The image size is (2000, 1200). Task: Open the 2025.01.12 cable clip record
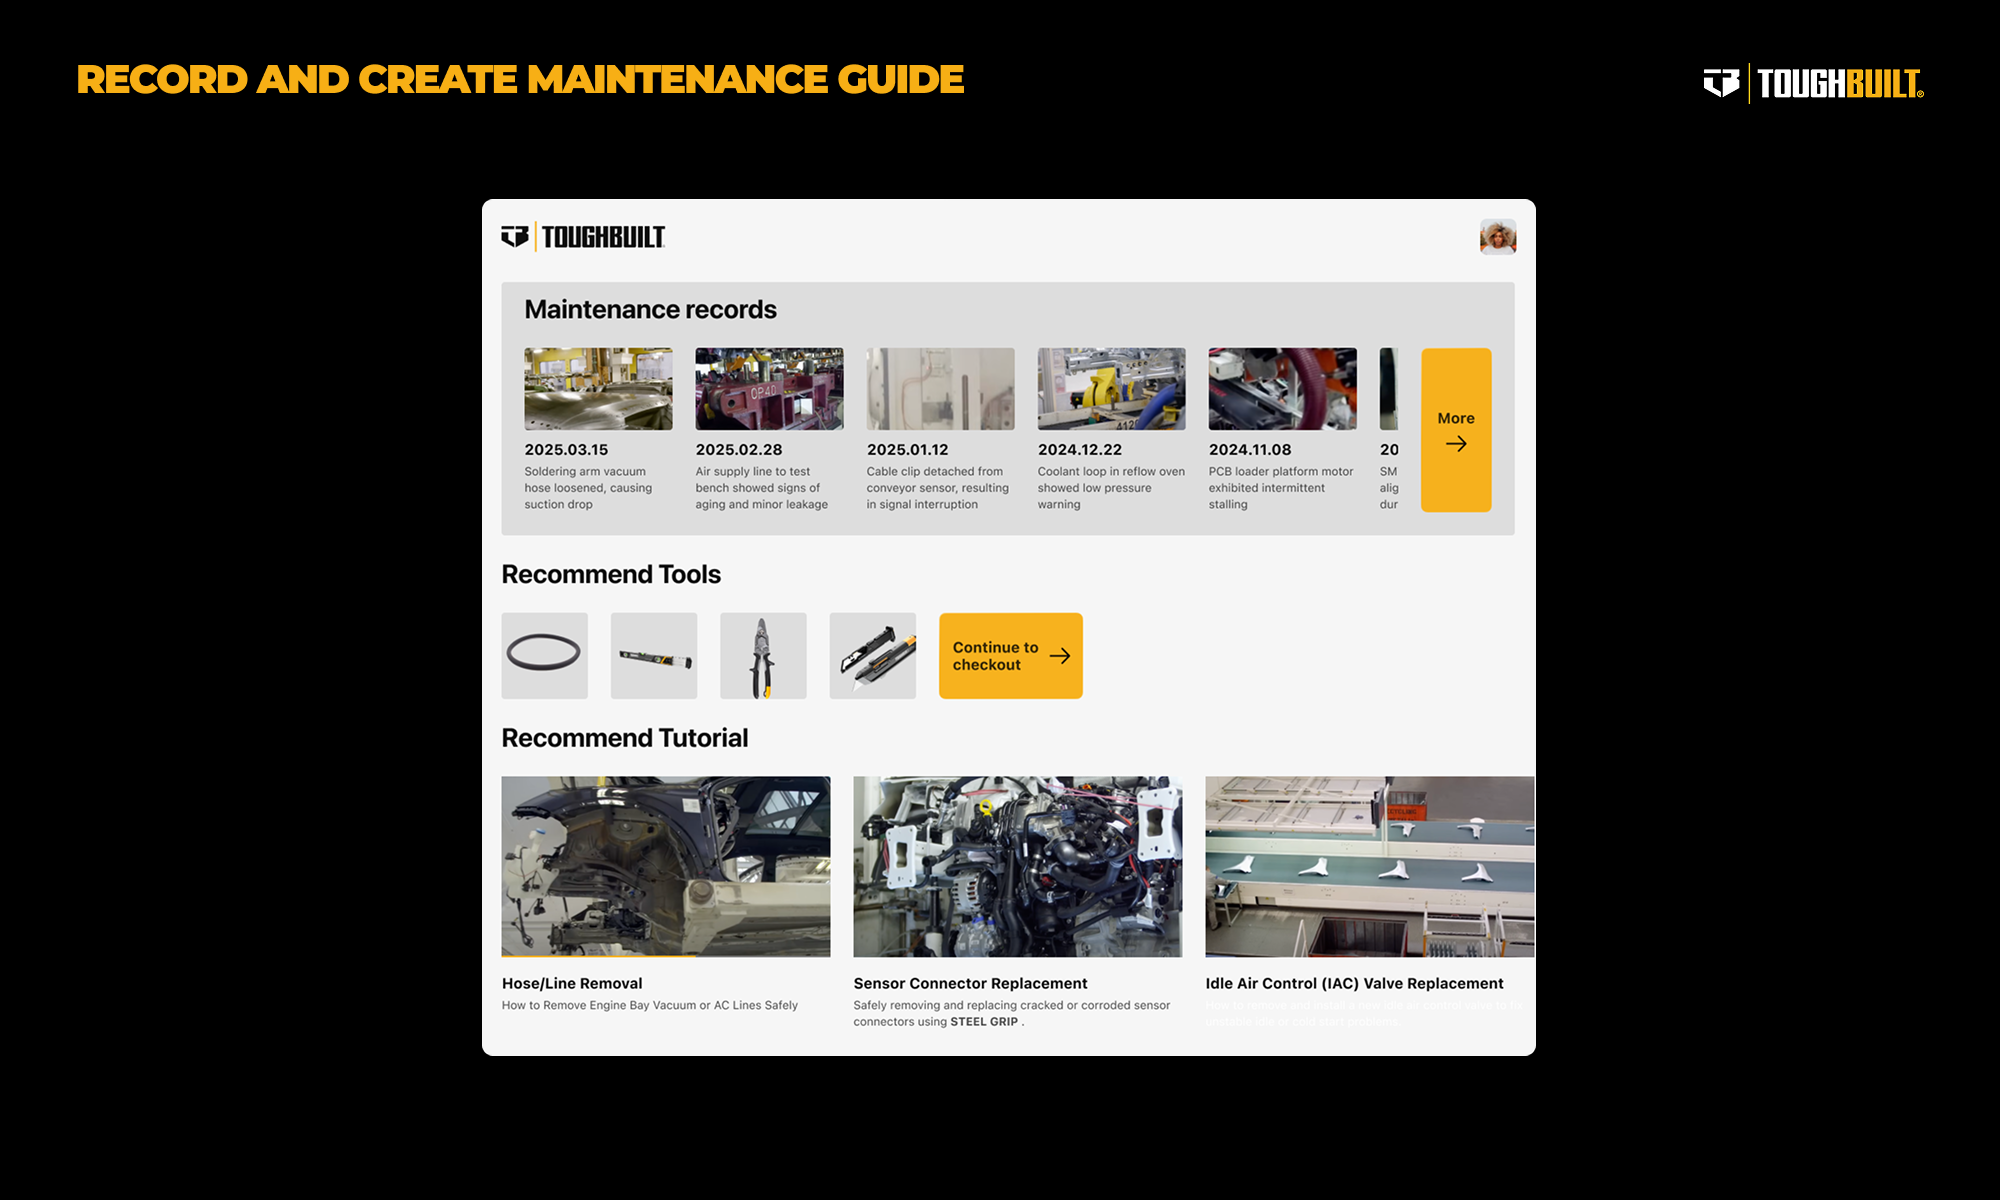pos(940,389)
